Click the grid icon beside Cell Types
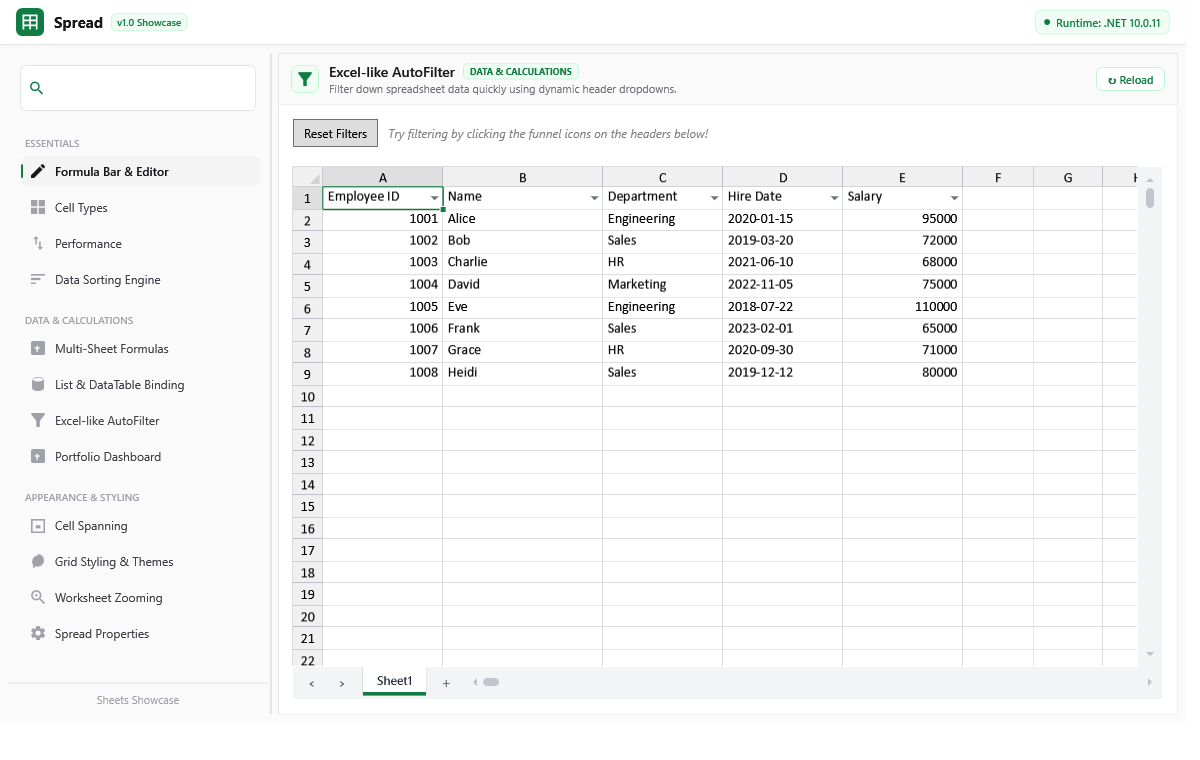This screenshot has width=1200, height=760. (x=38, y=208)
